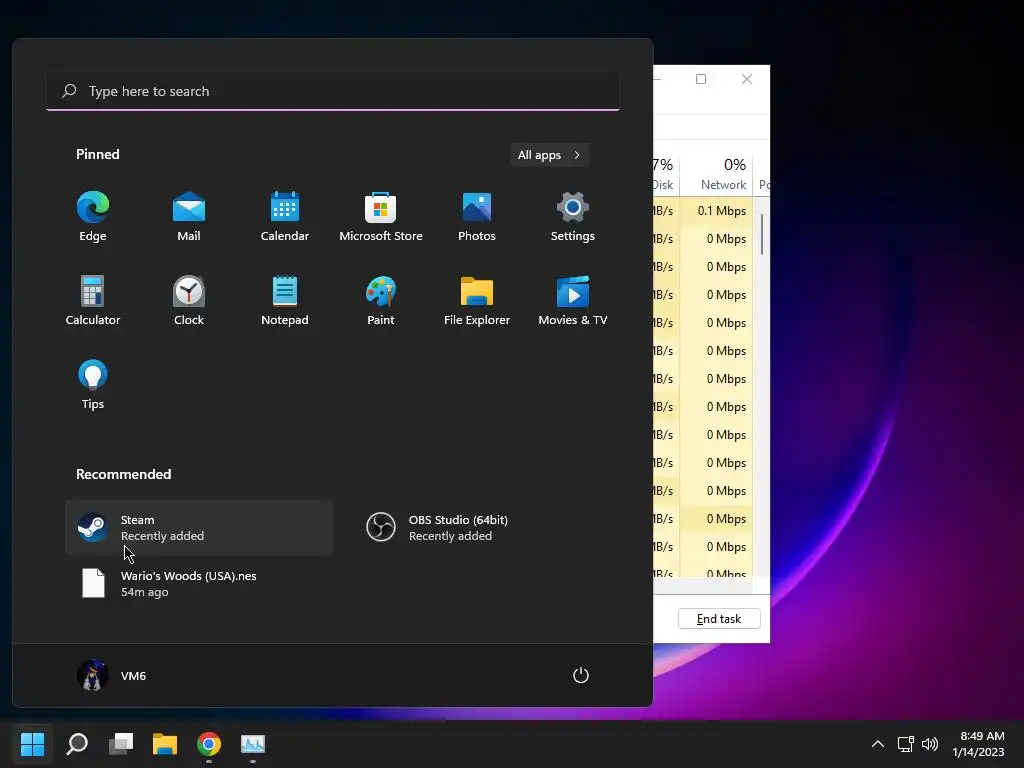
Task: Open Edge from pinned apps
Action: (x=93, y=217)
